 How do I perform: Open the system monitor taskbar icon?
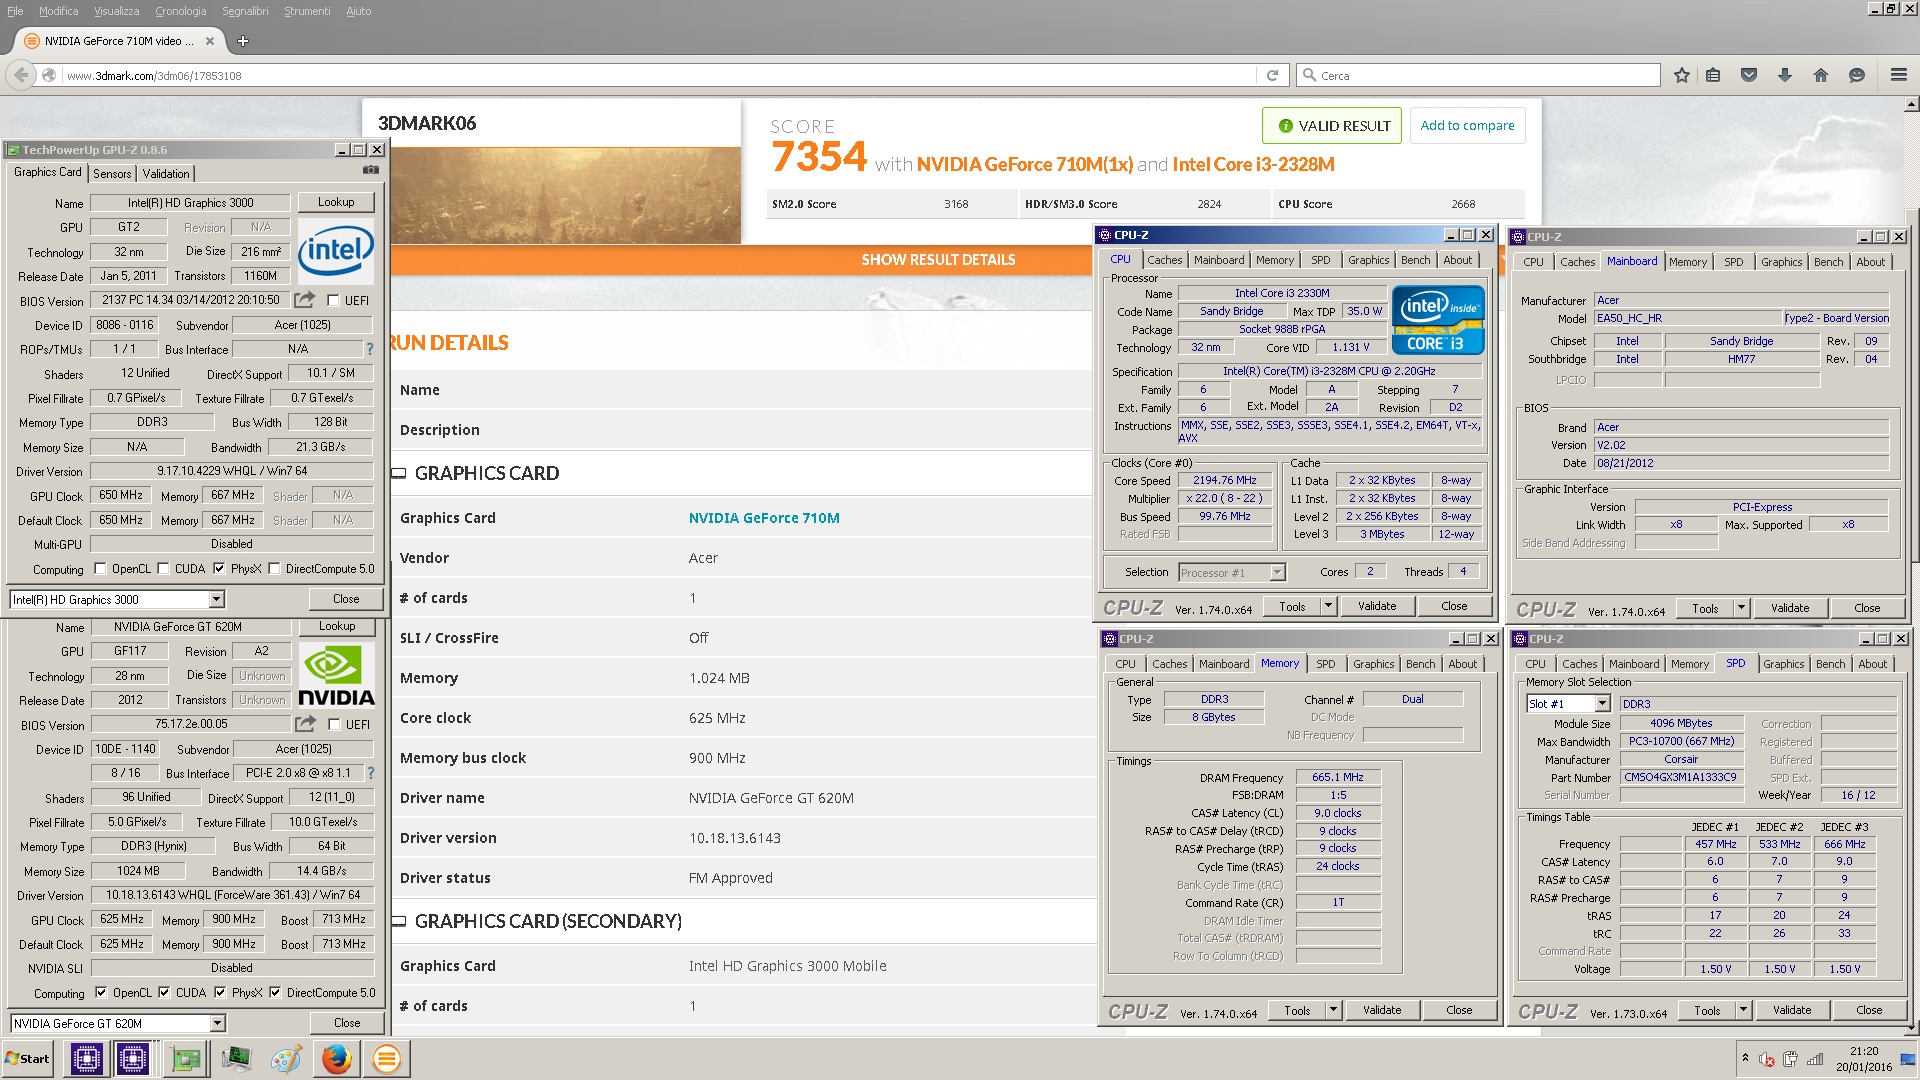tap(236, 1058)
